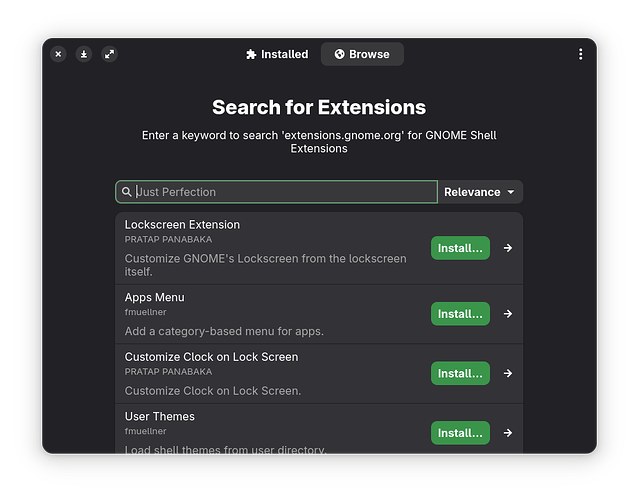638x500 pixels.
Task: Select the User Themes row title
Action: pyautogui.click(x=159, y=416)
